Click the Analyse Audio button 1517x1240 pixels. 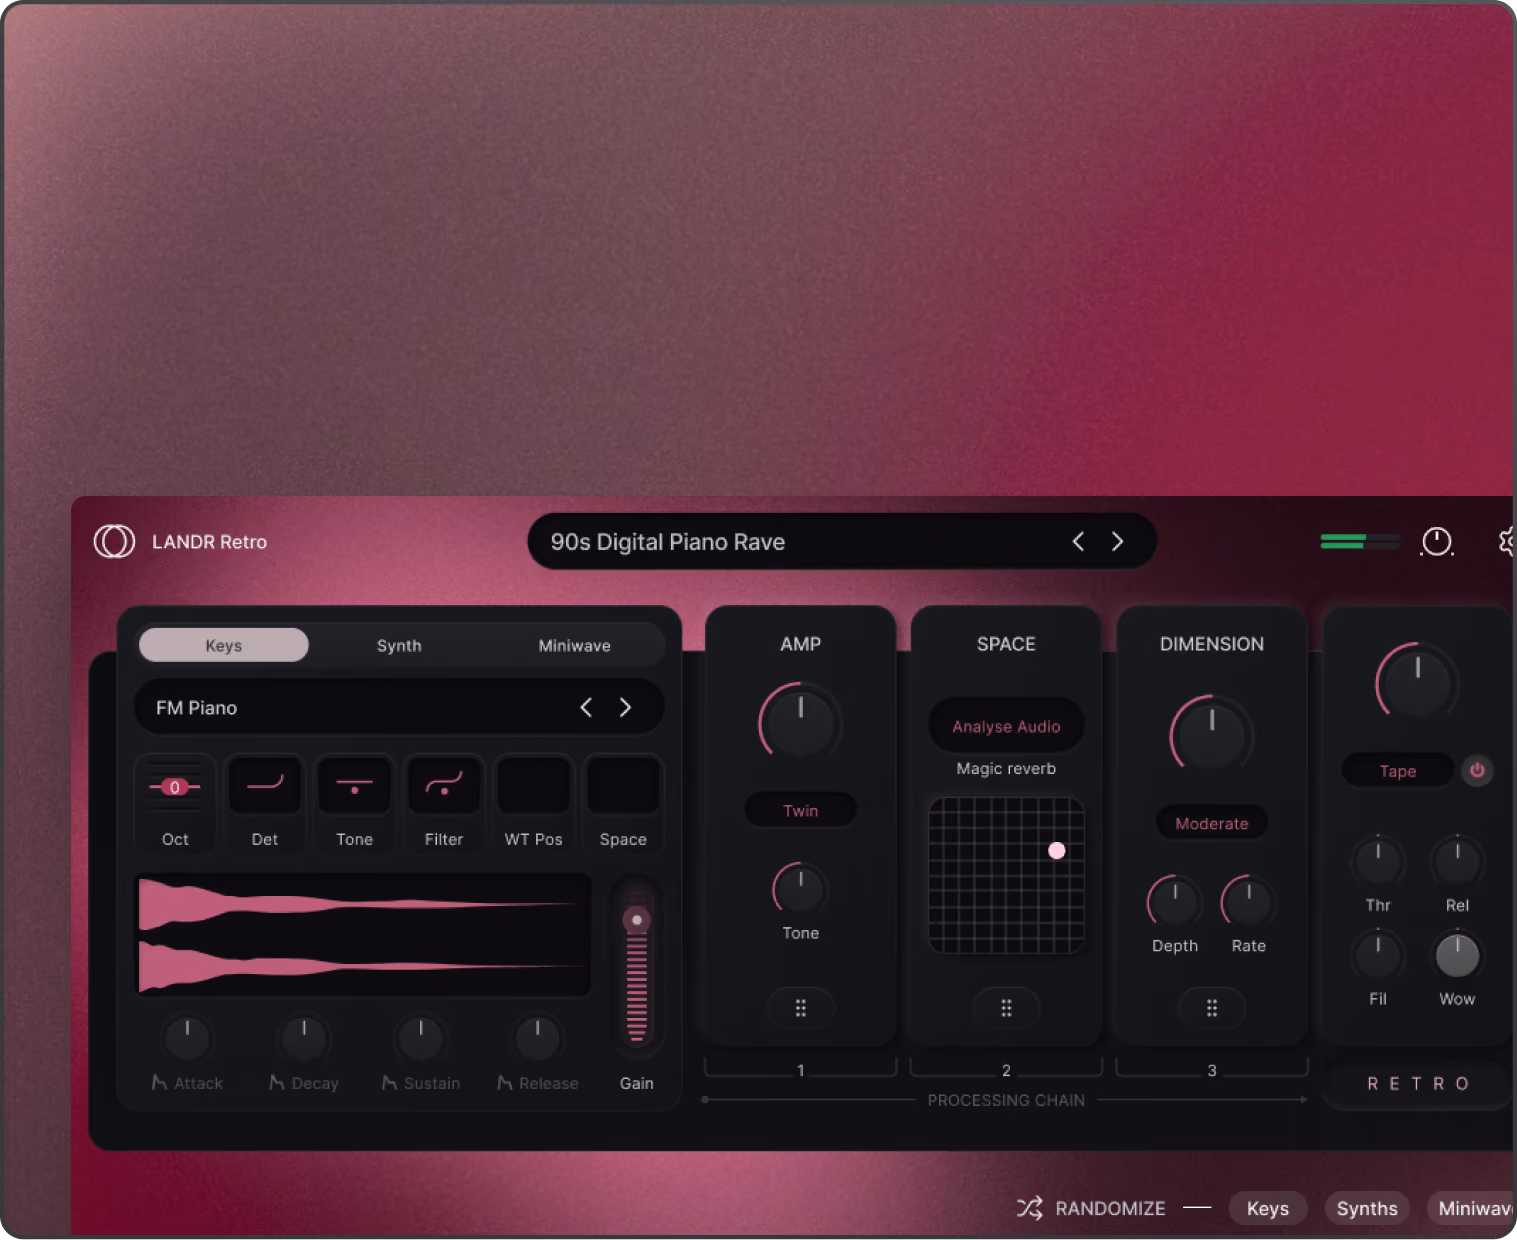1006,726
